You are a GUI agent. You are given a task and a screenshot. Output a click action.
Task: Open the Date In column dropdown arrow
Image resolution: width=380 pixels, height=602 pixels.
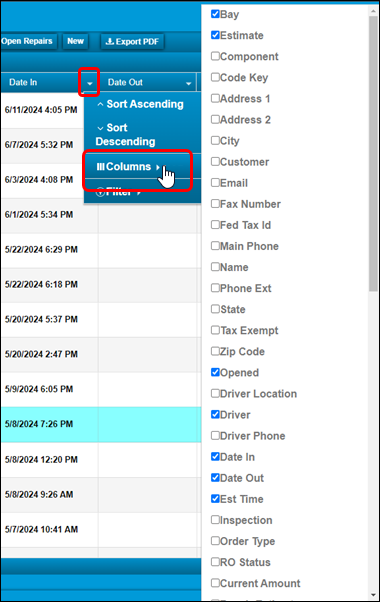pos(89,83)
